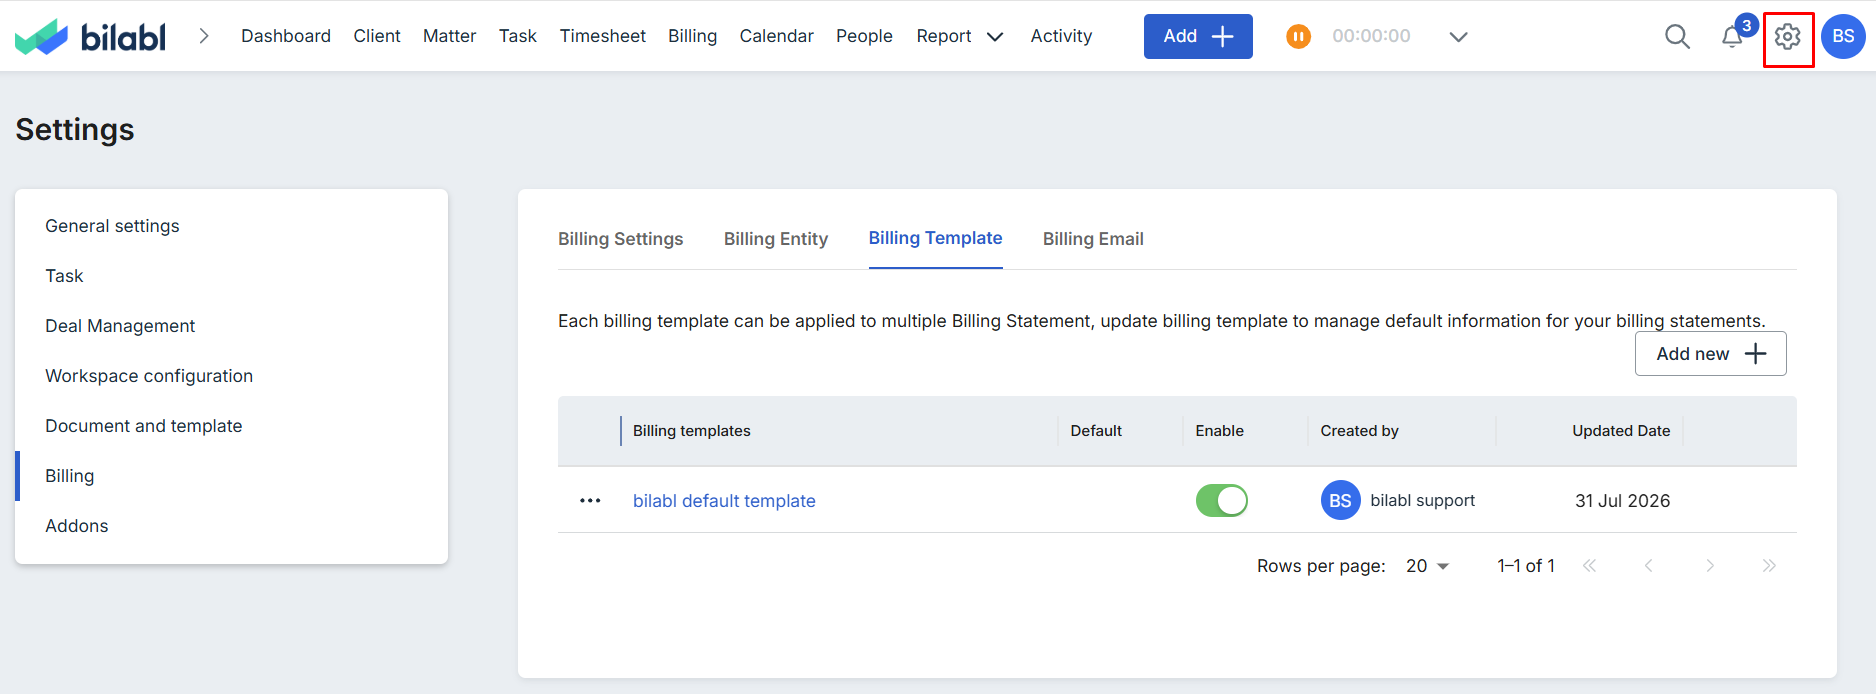Click the 00:00:00 timer display
This screenshot has height=694, width=1876.
[x=1371, y=36]
